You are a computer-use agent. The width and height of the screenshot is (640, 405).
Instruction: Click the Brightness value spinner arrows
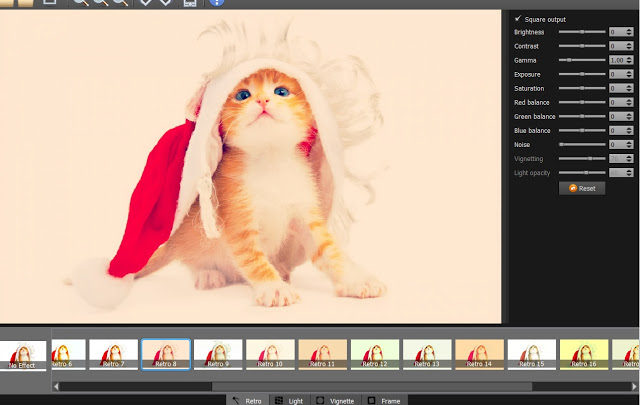tap(629, 32)
